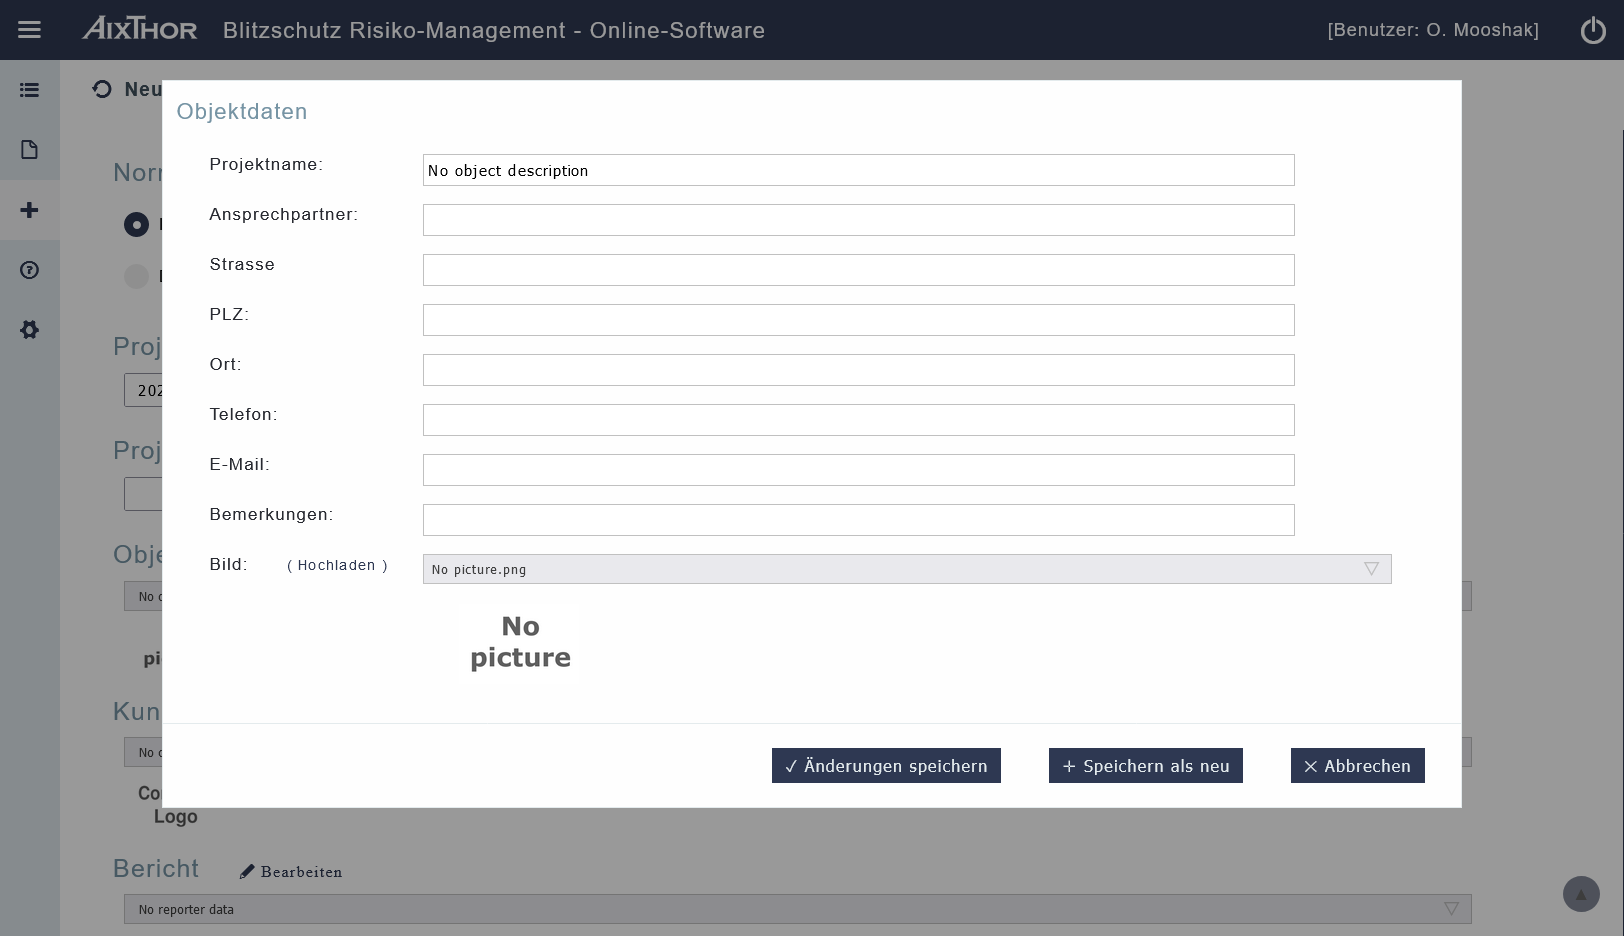The image size is (1624, 936).
Task: Click Speichern als neu button
Action: click(x=1145, y=766)
